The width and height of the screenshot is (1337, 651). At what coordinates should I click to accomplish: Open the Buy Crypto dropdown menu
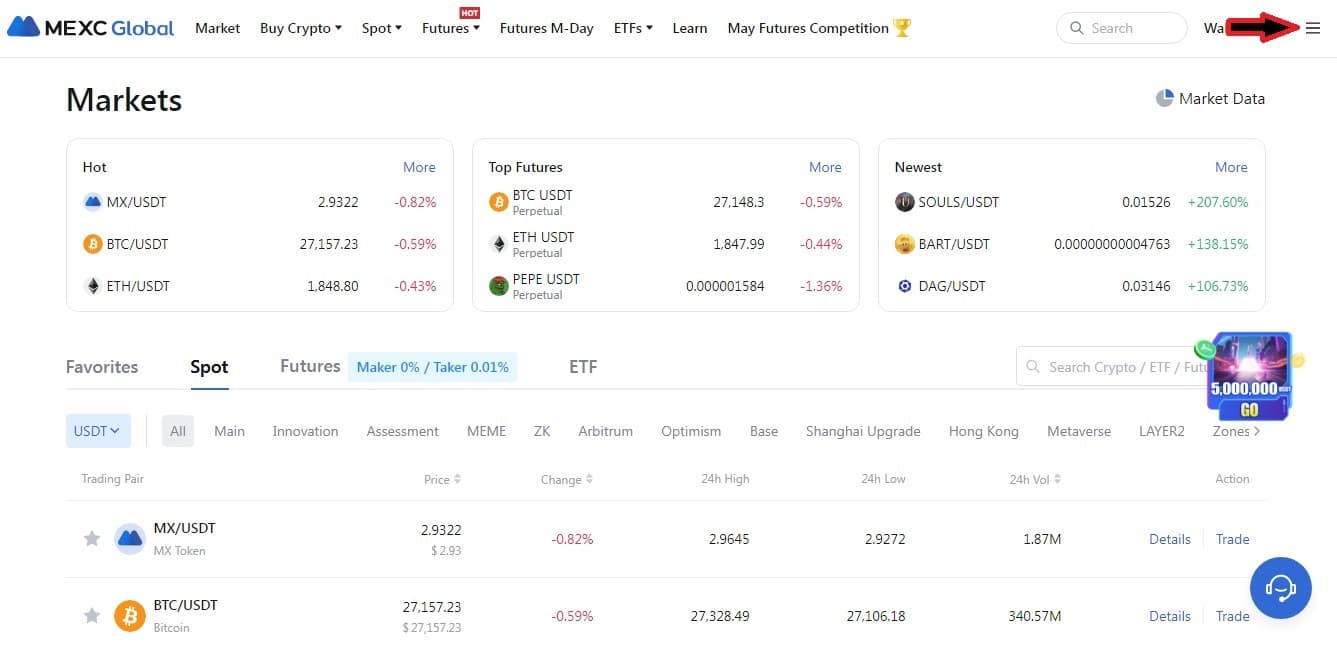click(300, 28)
